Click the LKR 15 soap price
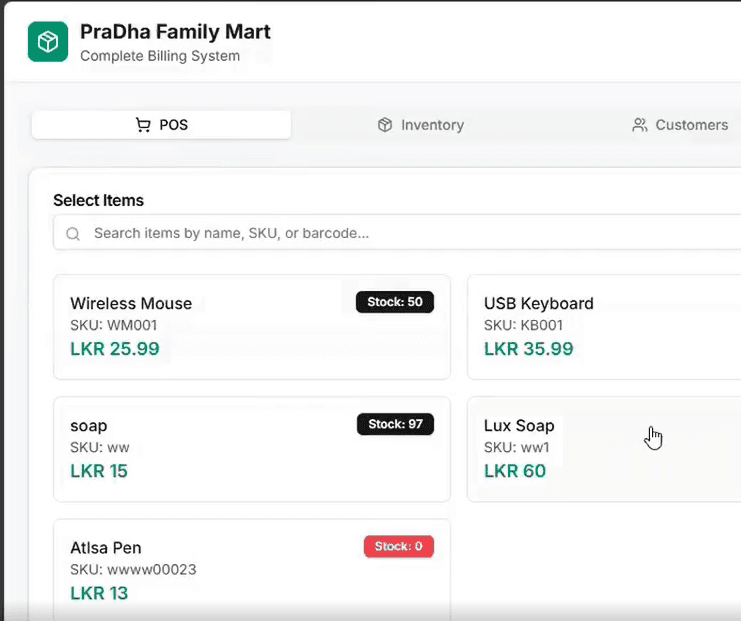 [99, 471]
